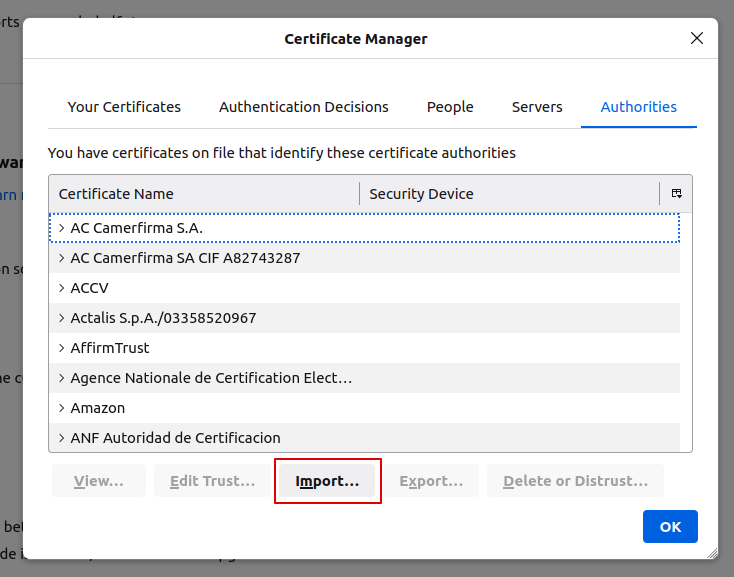This screenshot has width=734, height=577.
Task: Open the Authentication Decisions tab
Action: [304, 107]
